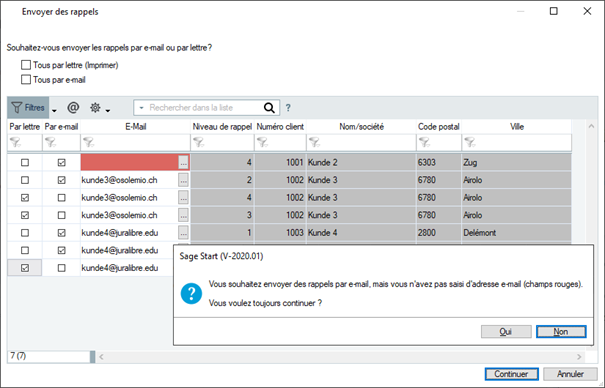This screenshot has height=388, width=605.
Task: Click the Ville column filter funnel
Action: (470, 142)
